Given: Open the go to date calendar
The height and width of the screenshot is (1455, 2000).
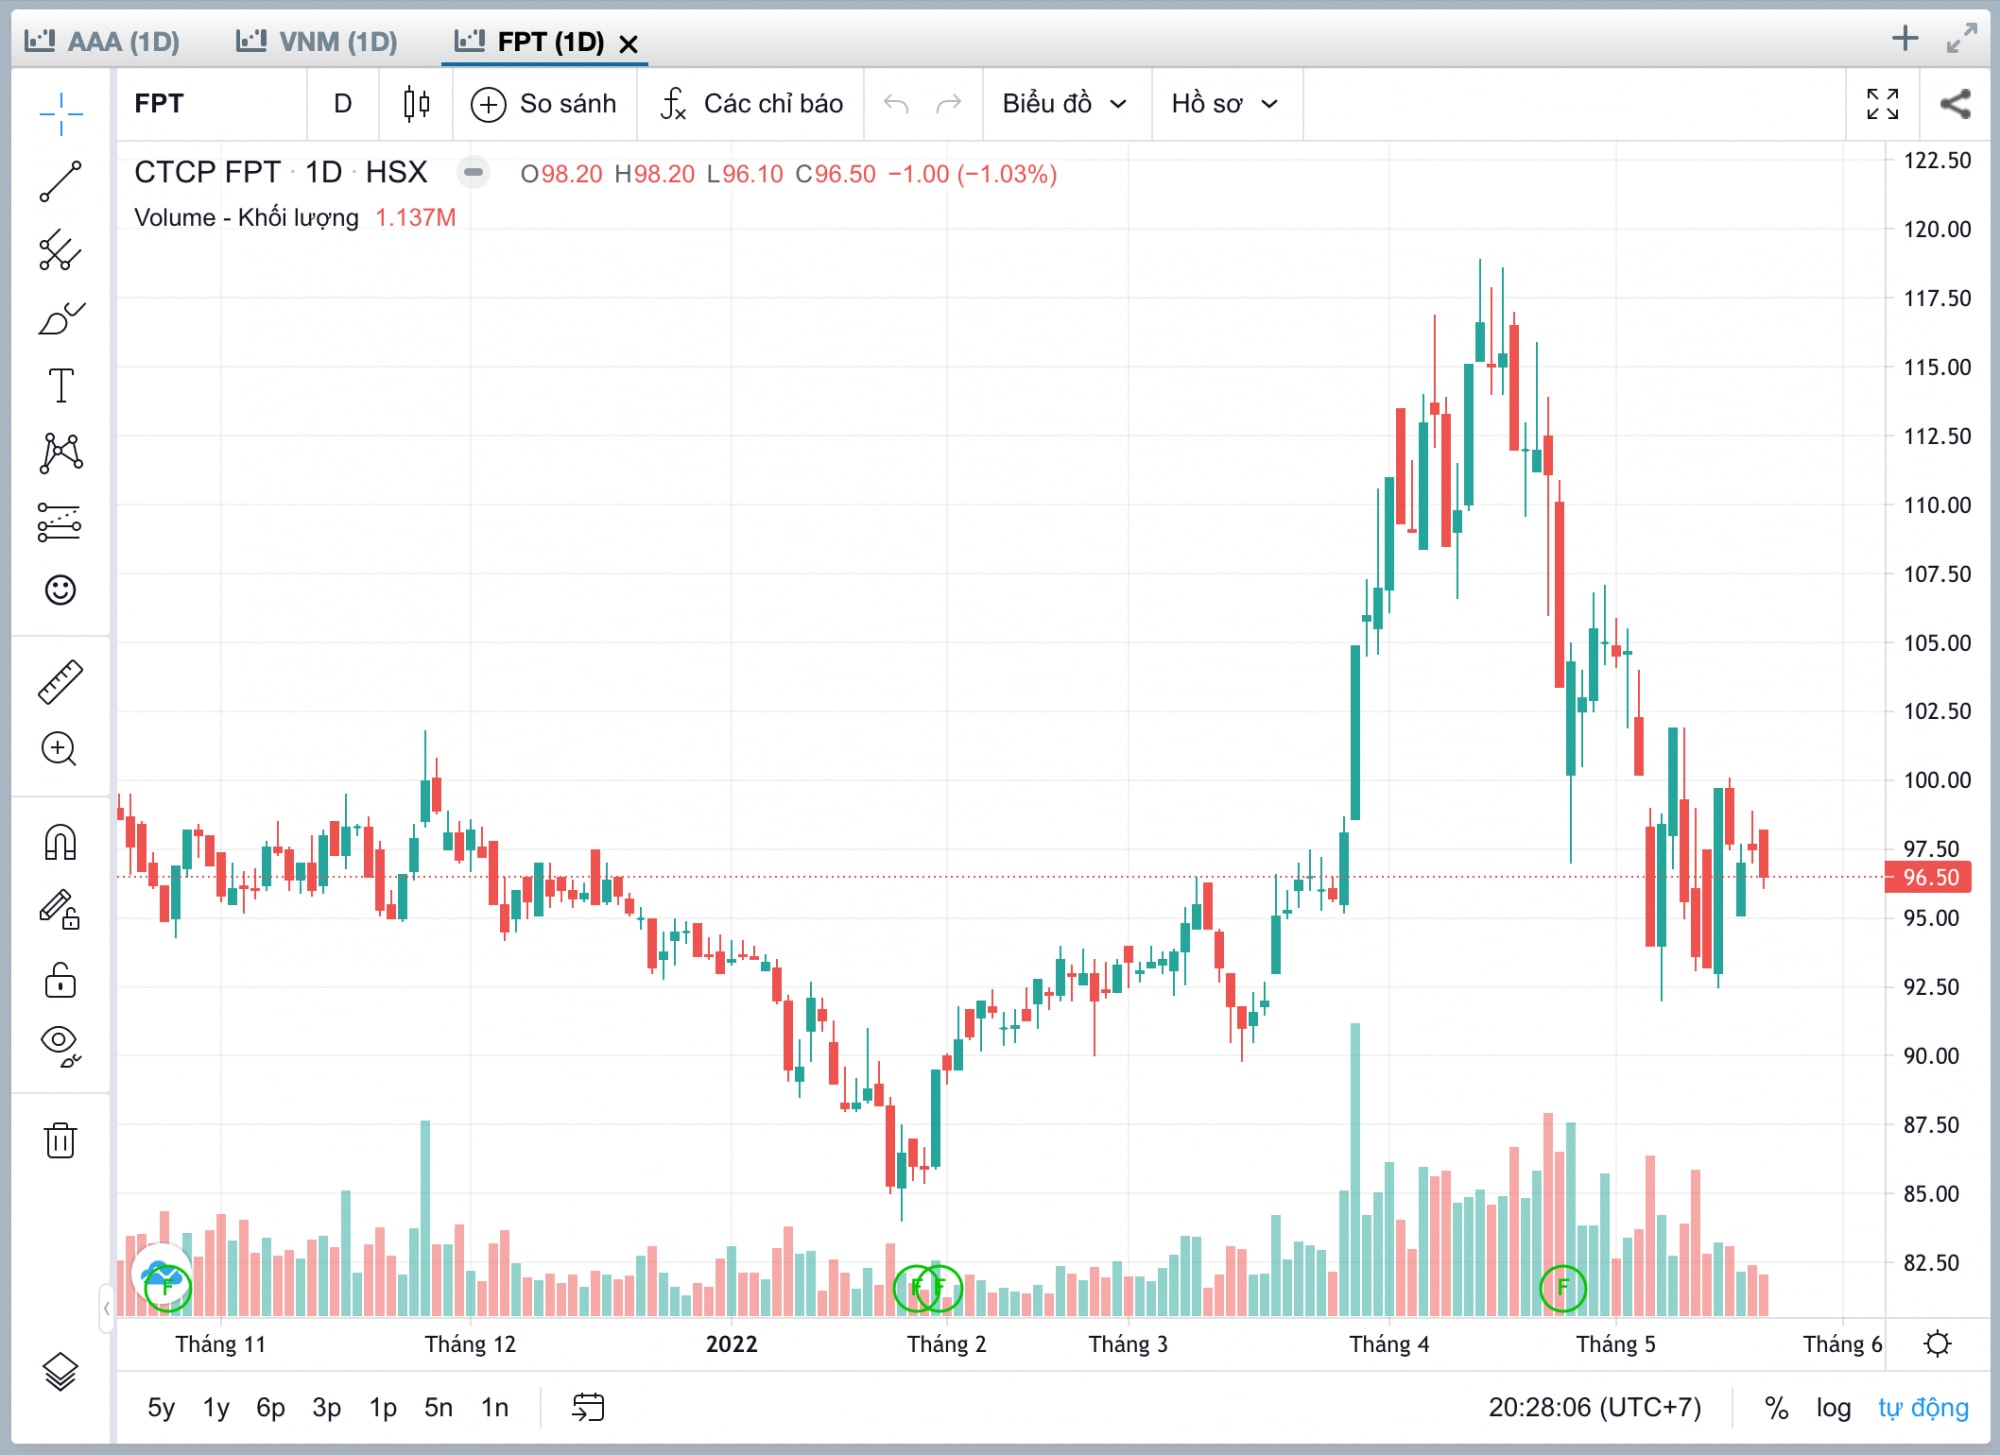Looking at the screenshot, I should tap(588, 1407).
